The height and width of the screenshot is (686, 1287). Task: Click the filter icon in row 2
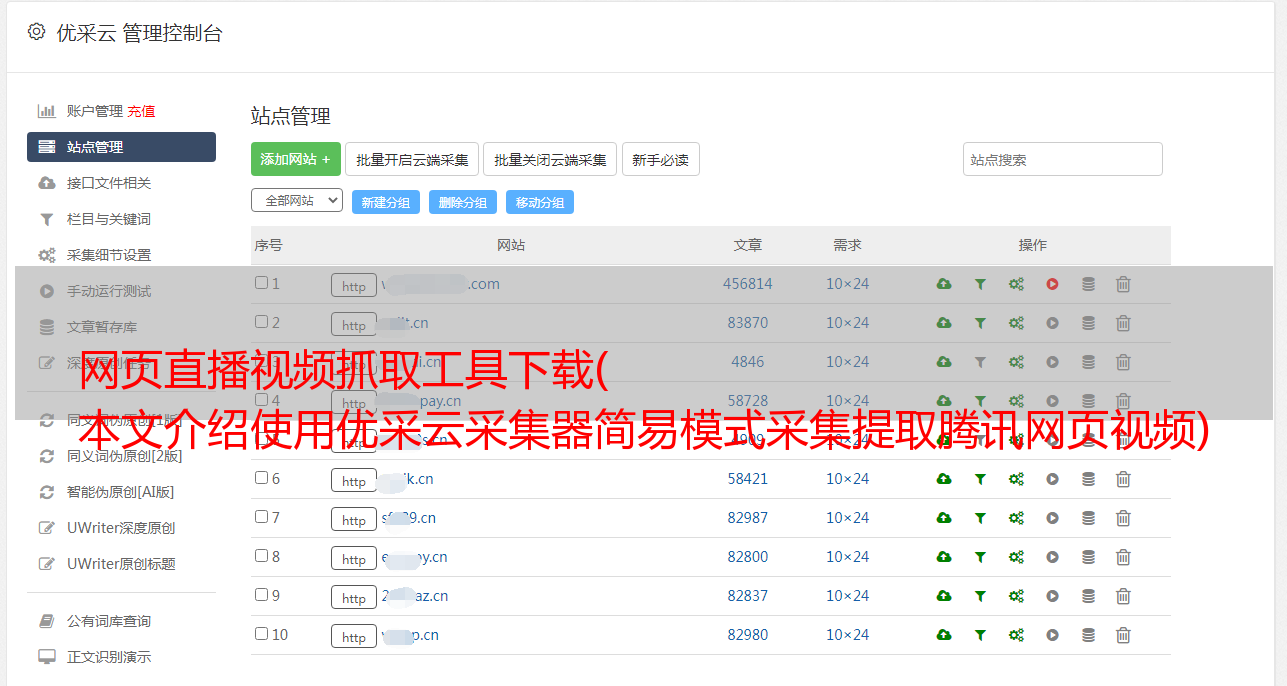[980, 323]
